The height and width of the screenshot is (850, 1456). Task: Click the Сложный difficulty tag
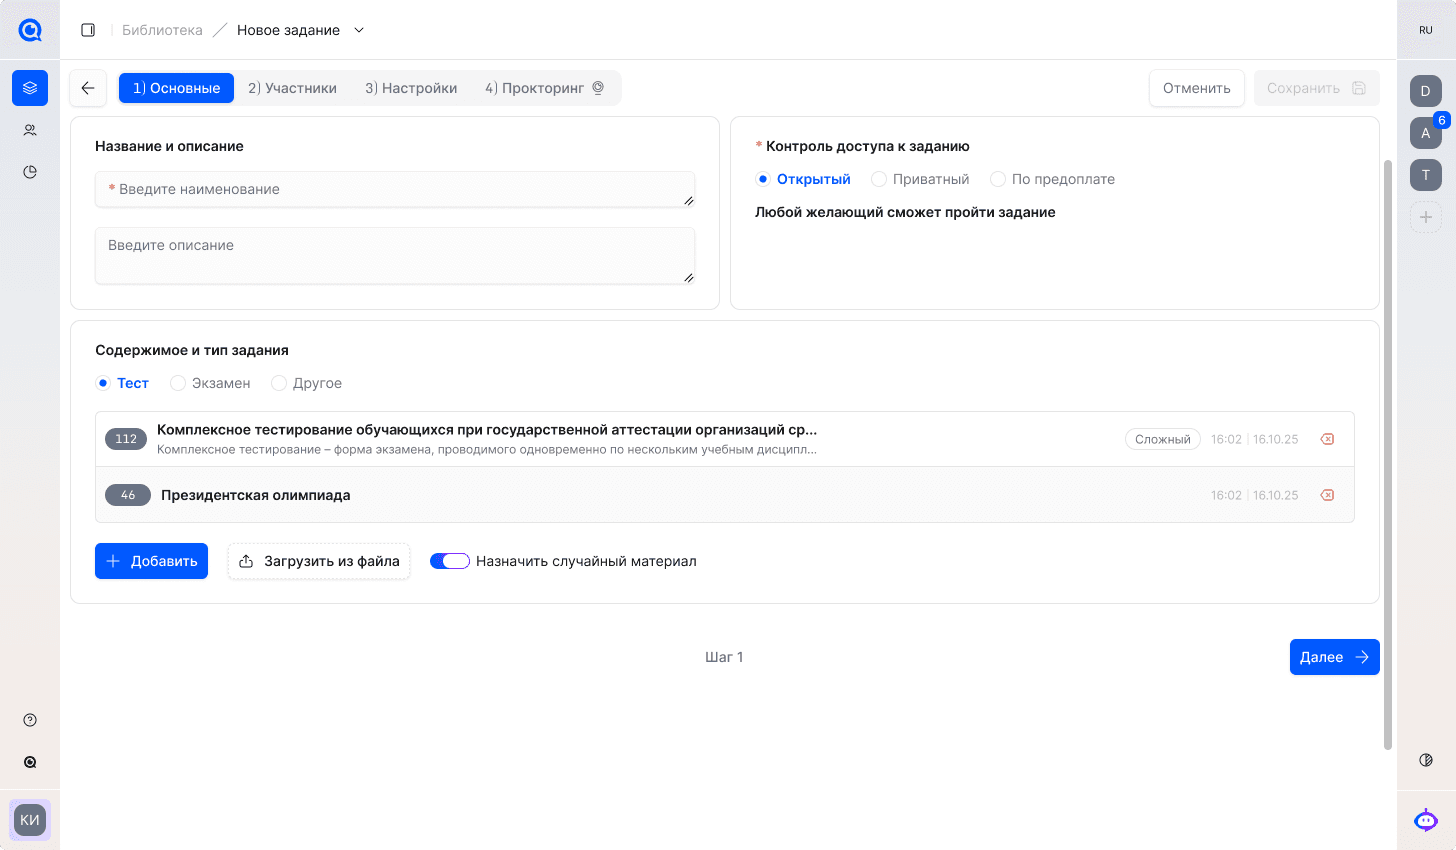coord(1162,439)
